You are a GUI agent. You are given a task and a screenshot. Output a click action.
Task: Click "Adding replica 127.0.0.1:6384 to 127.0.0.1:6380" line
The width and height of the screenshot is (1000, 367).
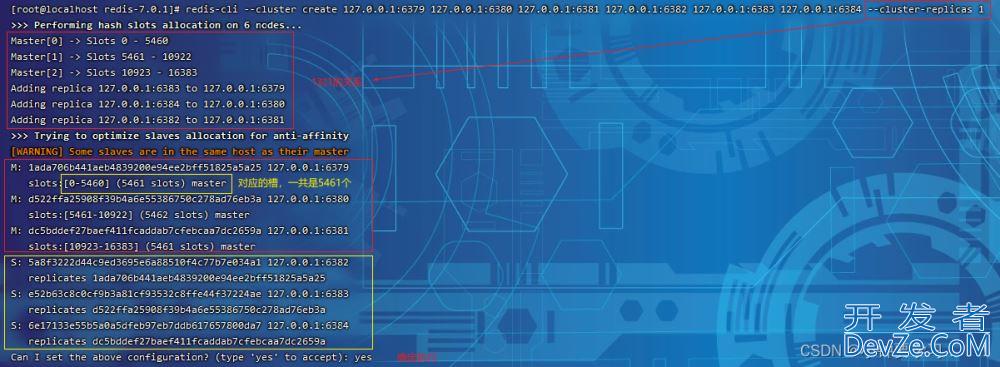[148, 104]
